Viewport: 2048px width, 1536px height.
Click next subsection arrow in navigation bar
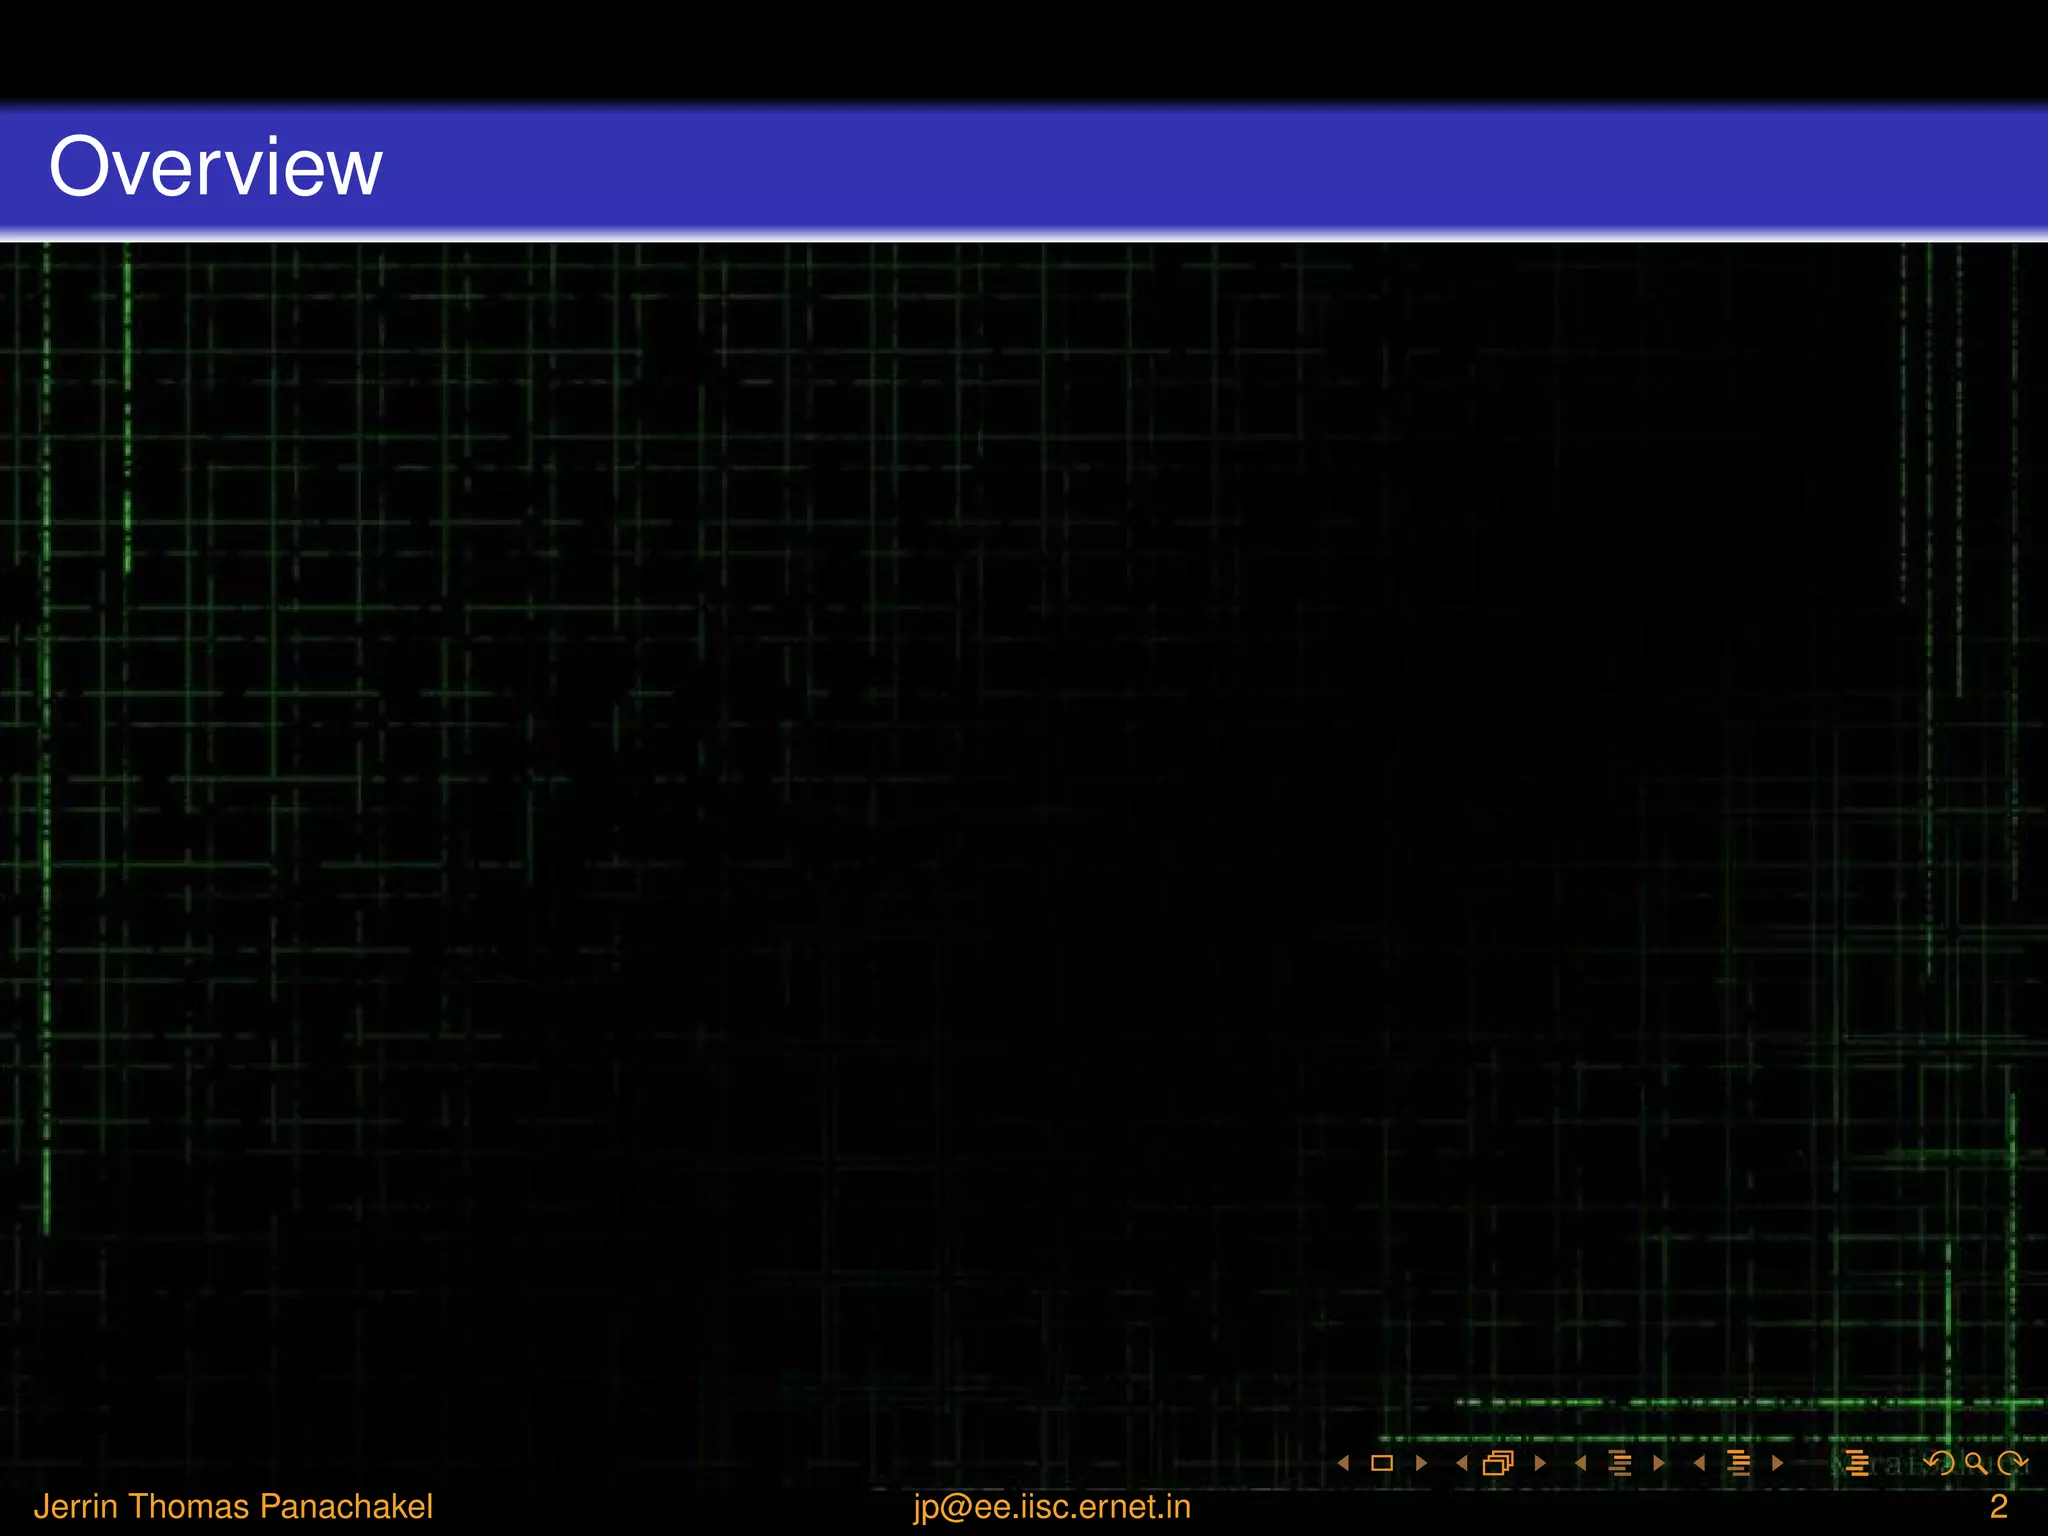point(1659,1463)
